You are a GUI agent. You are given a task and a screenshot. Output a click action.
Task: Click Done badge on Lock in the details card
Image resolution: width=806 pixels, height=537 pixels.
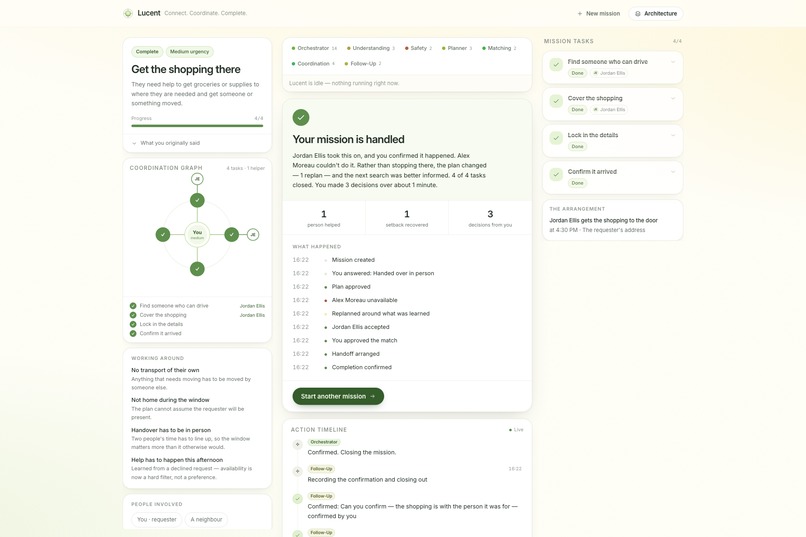click(x=577, y=146)
